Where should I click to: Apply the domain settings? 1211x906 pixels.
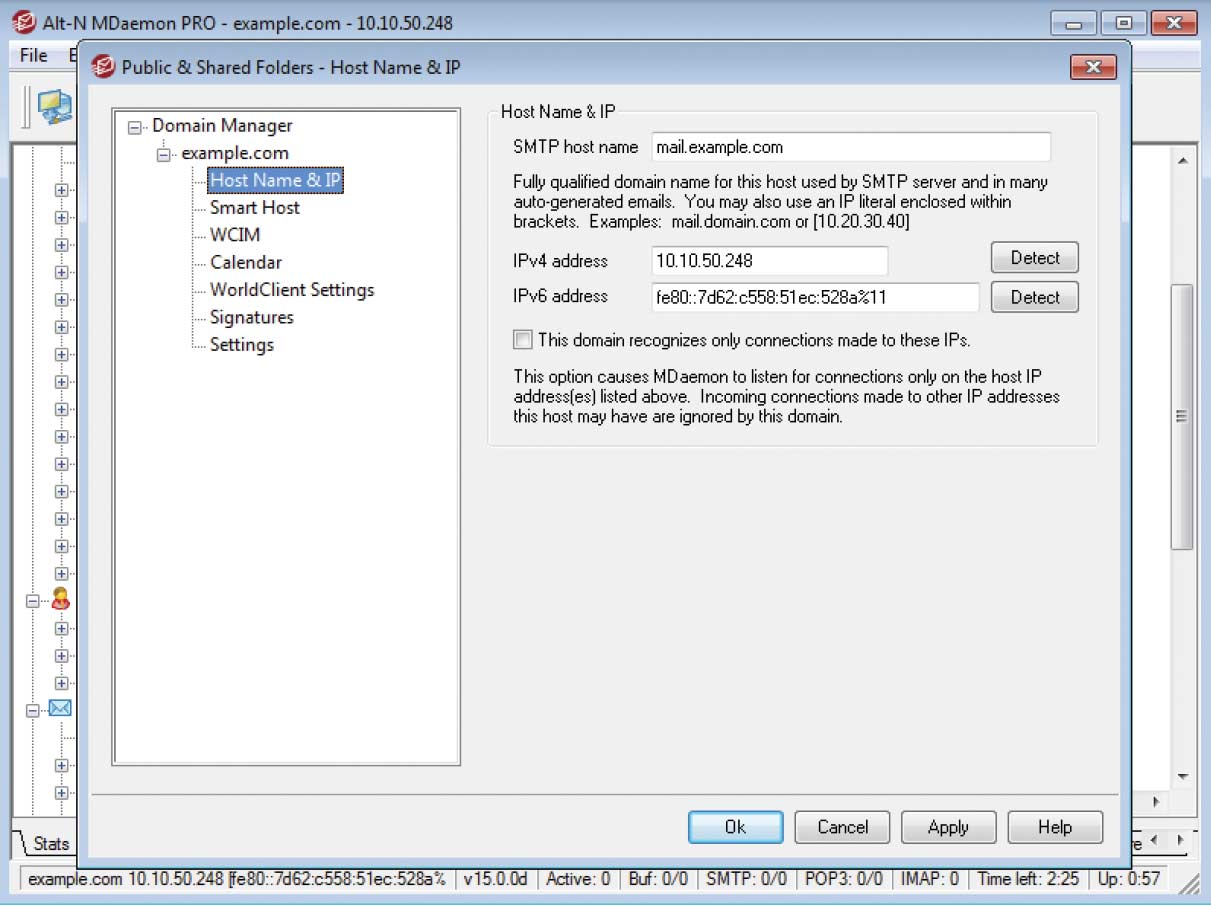pos(948,827)
